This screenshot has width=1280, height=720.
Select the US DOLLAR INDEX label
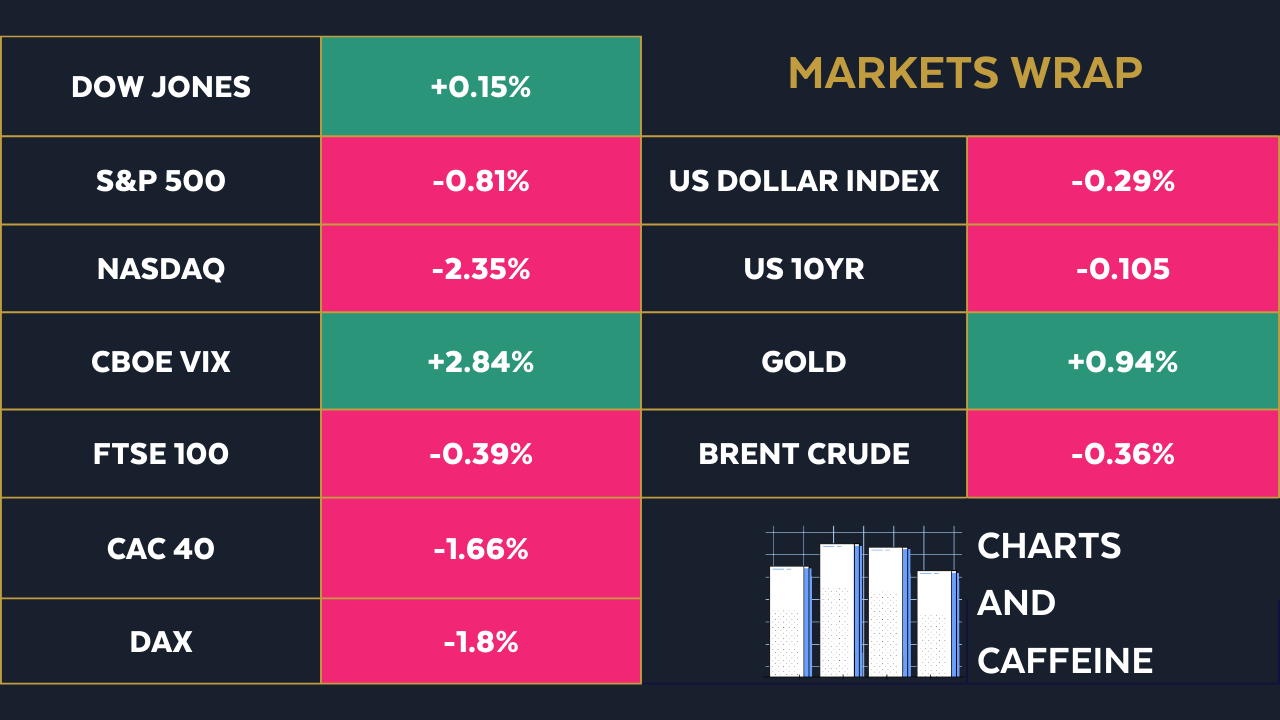click(804, 181)
